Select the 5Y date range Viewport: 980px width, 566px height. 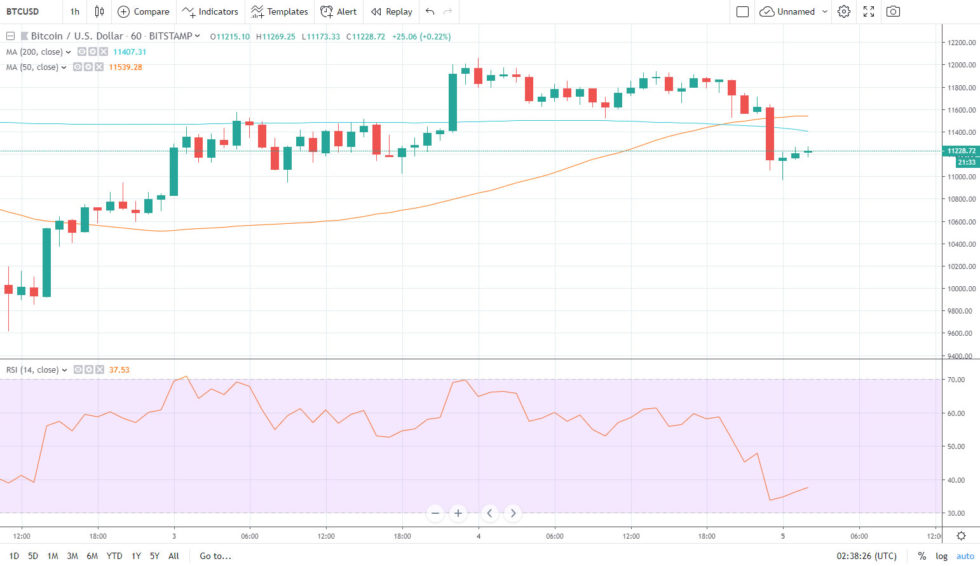coord(154,556)
